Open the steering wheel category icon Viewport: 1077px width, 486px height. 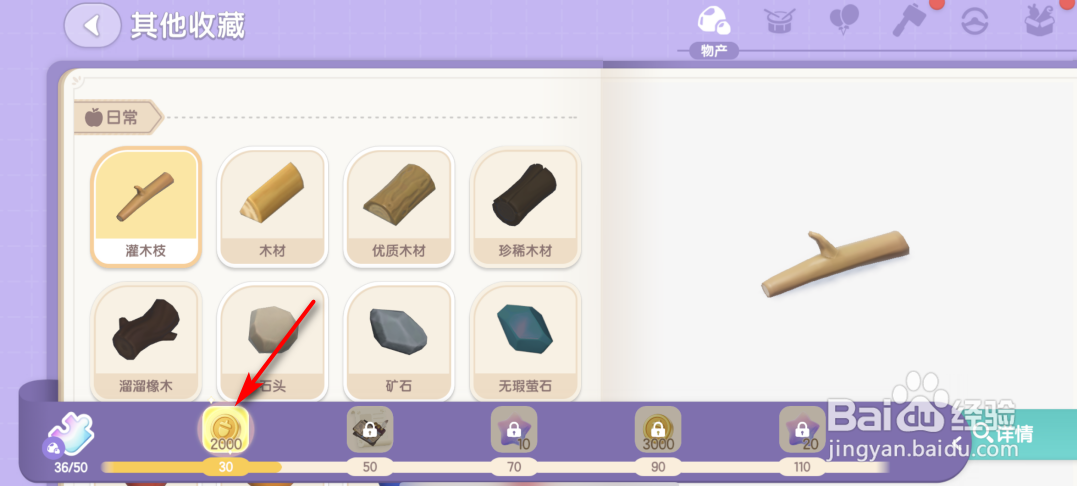[x=975, y=22]
